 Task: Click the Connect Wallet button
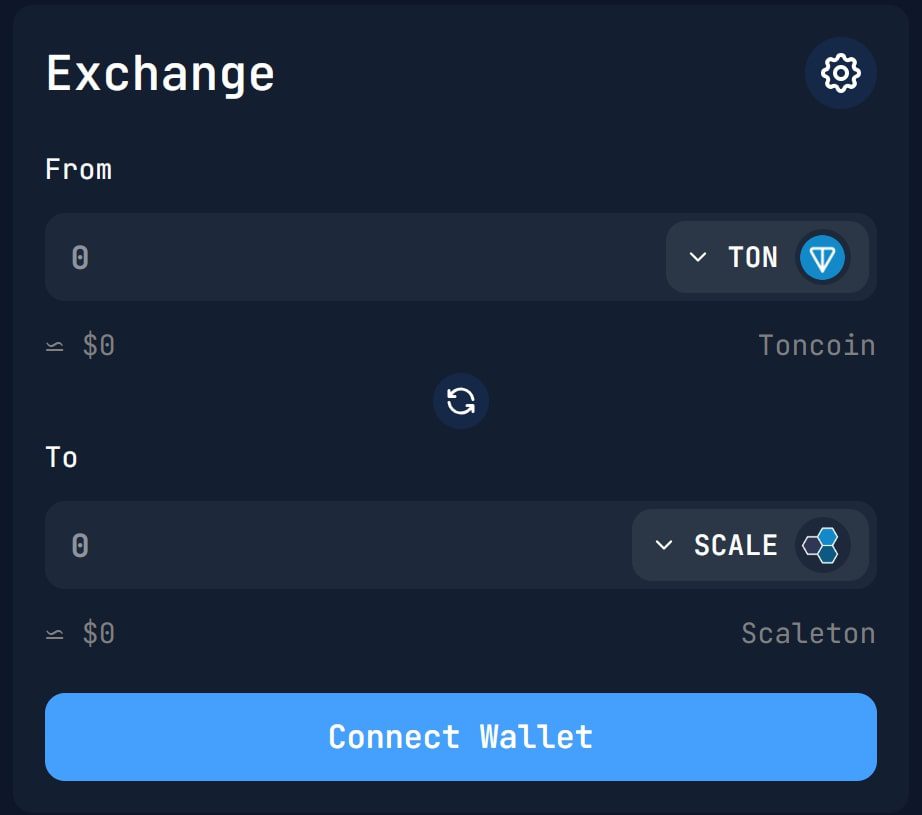pos(461,737)
